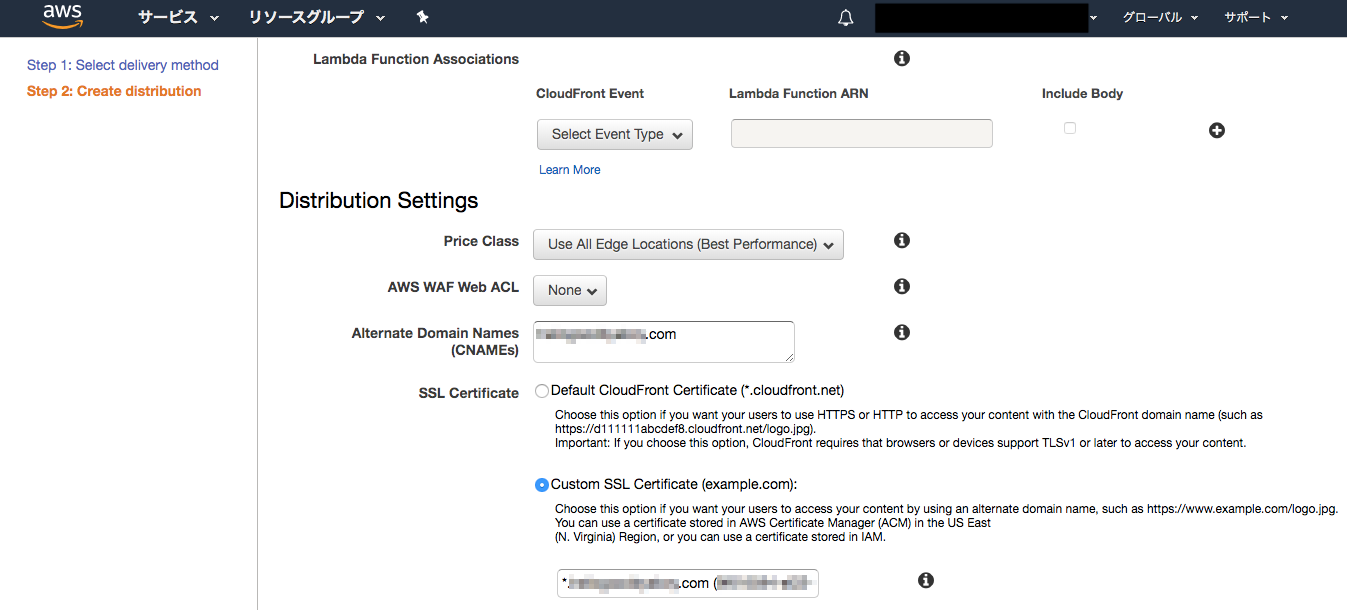Go to Step 1: Select delivery method
This screenshot has width=1347, height=610.
pyautogui.click(x=123, y=65)
